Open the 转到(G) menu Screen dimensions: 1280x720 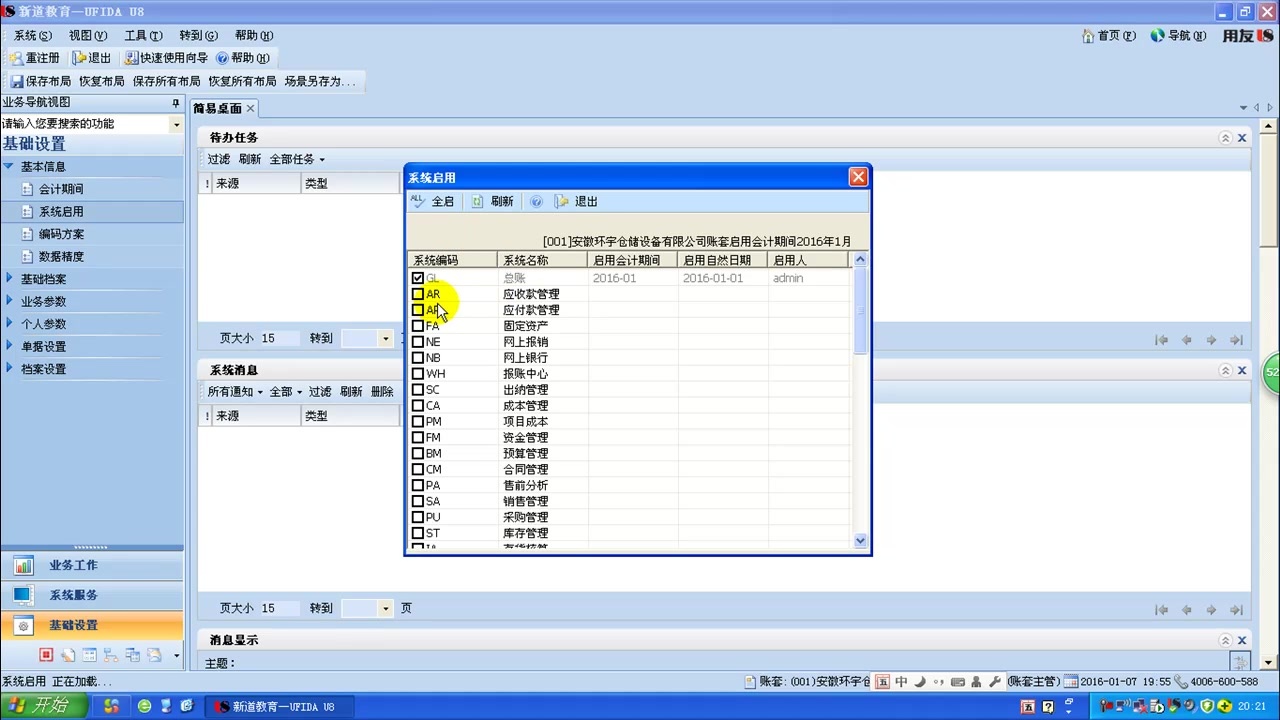click(x=198, y=35)
